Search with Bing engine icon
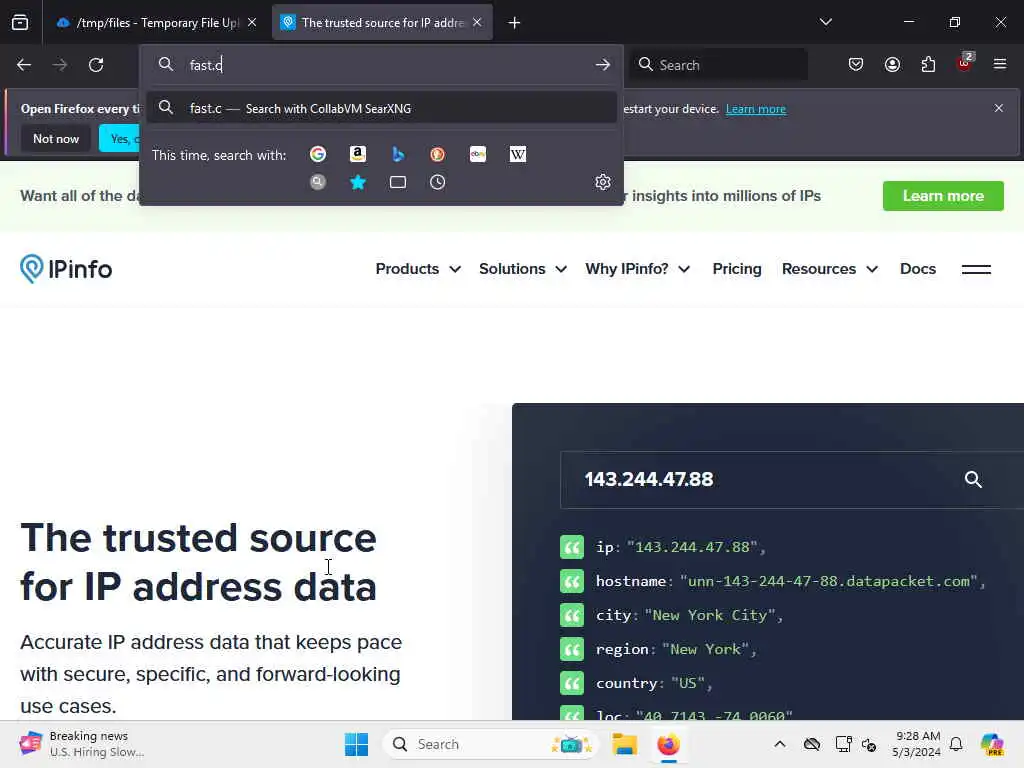This screenshot has height=768, width=1024. coord(398,154)
